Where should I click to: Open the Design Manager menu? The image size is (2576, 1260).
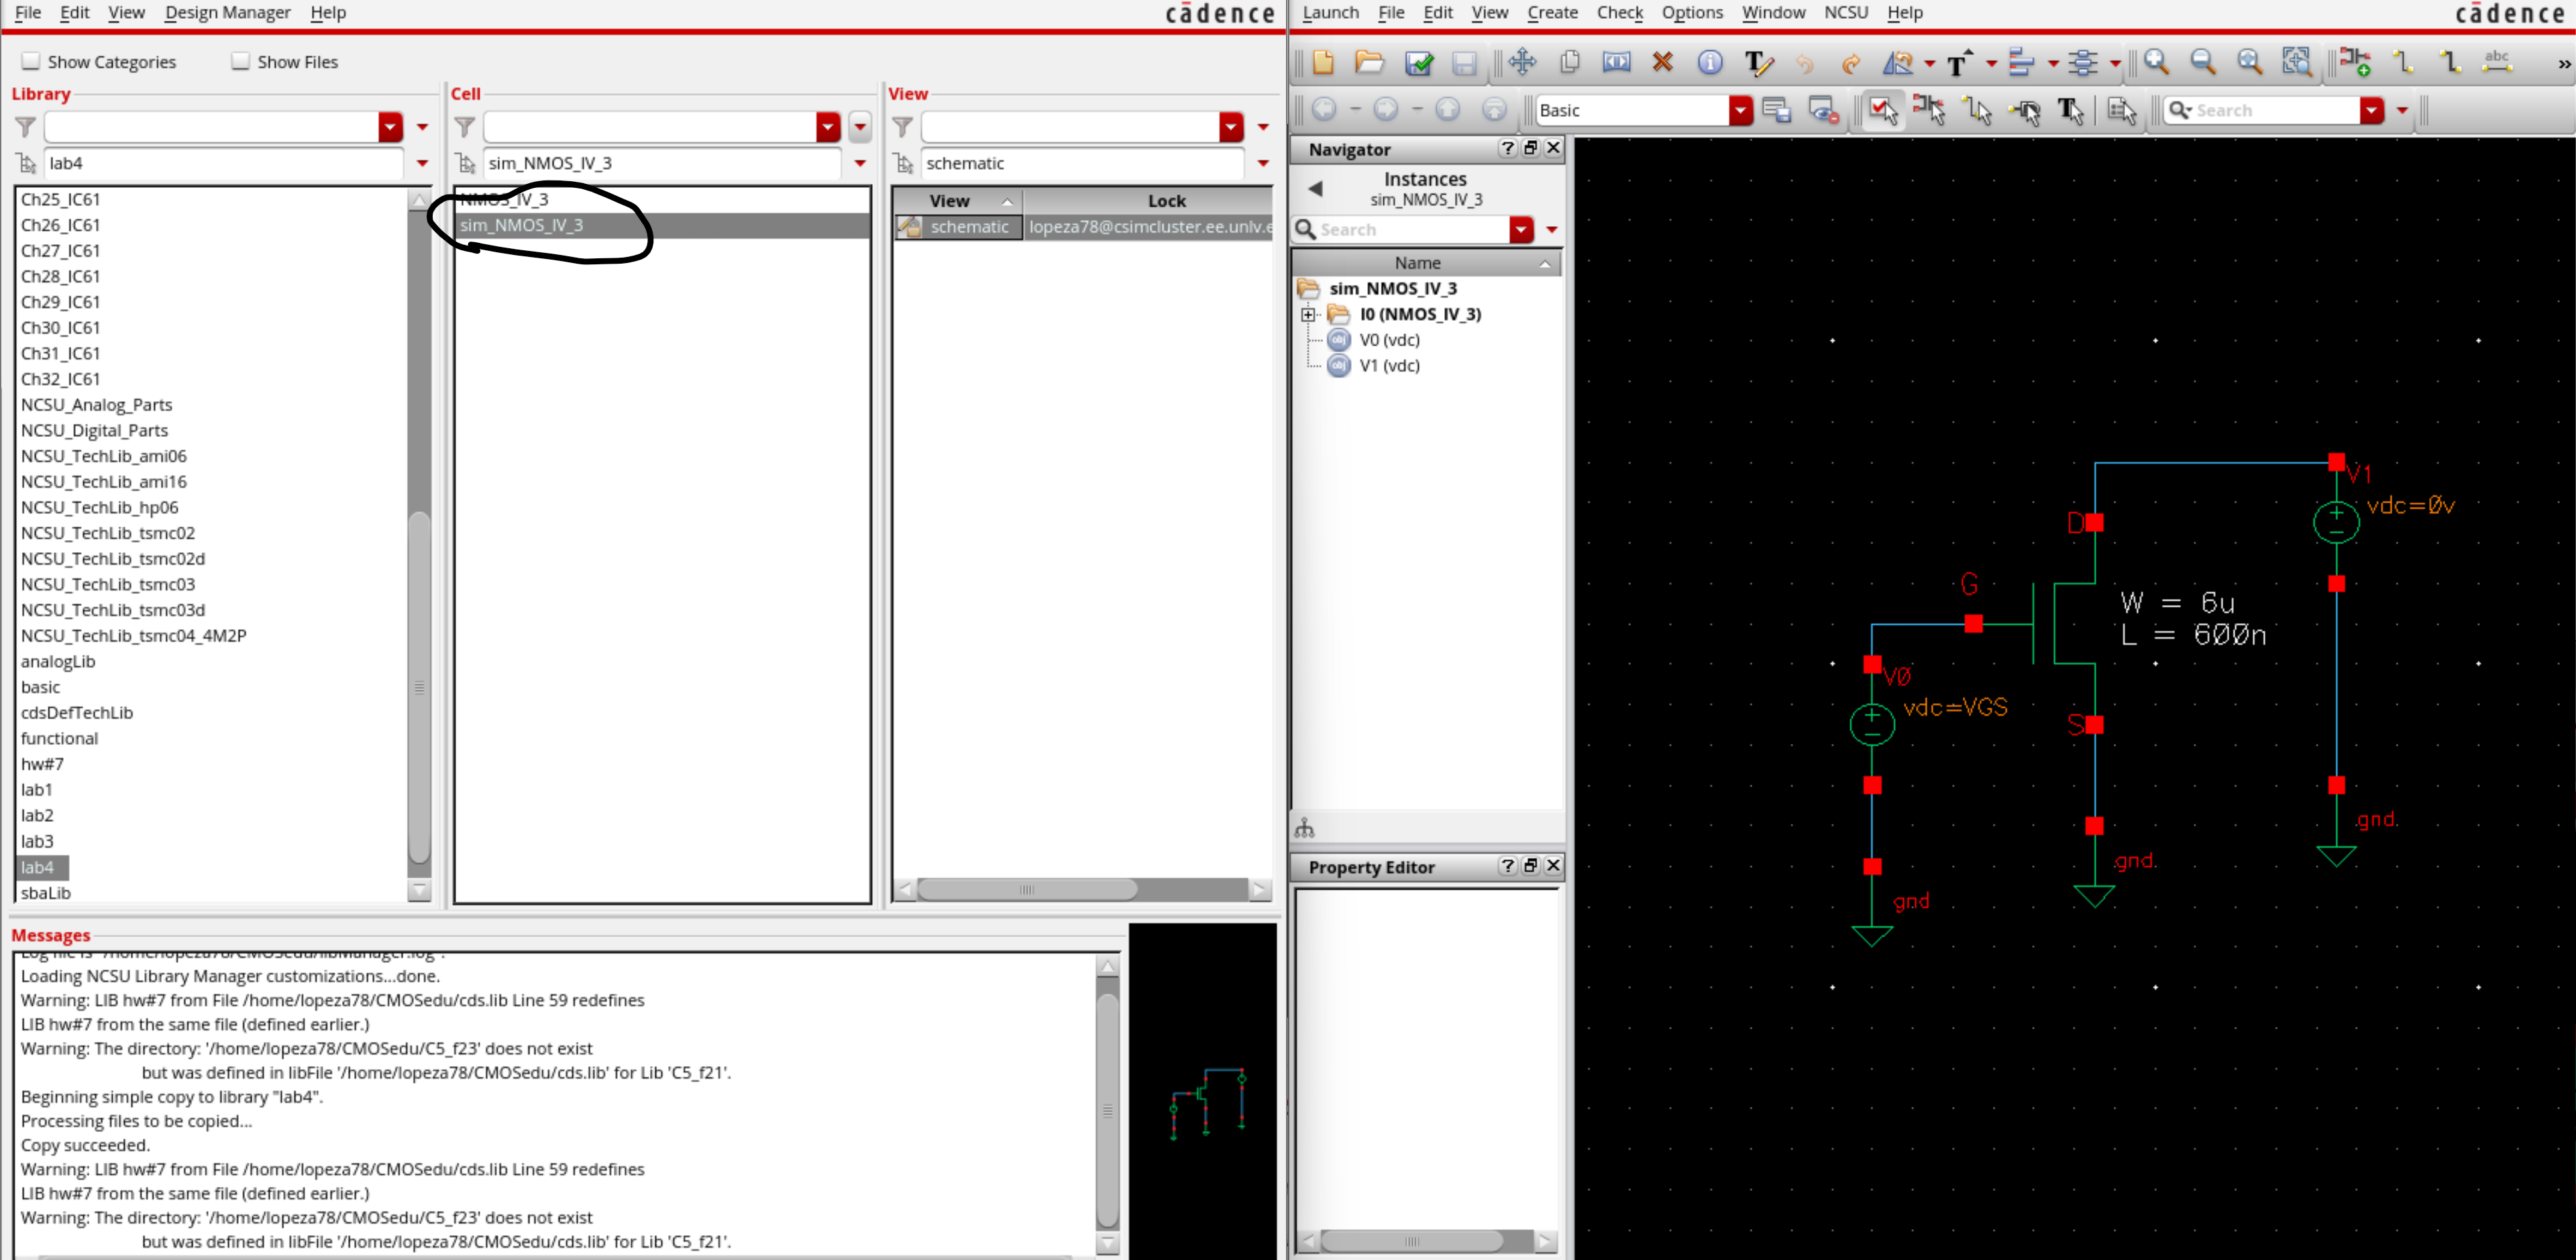(x=227, y=12)
